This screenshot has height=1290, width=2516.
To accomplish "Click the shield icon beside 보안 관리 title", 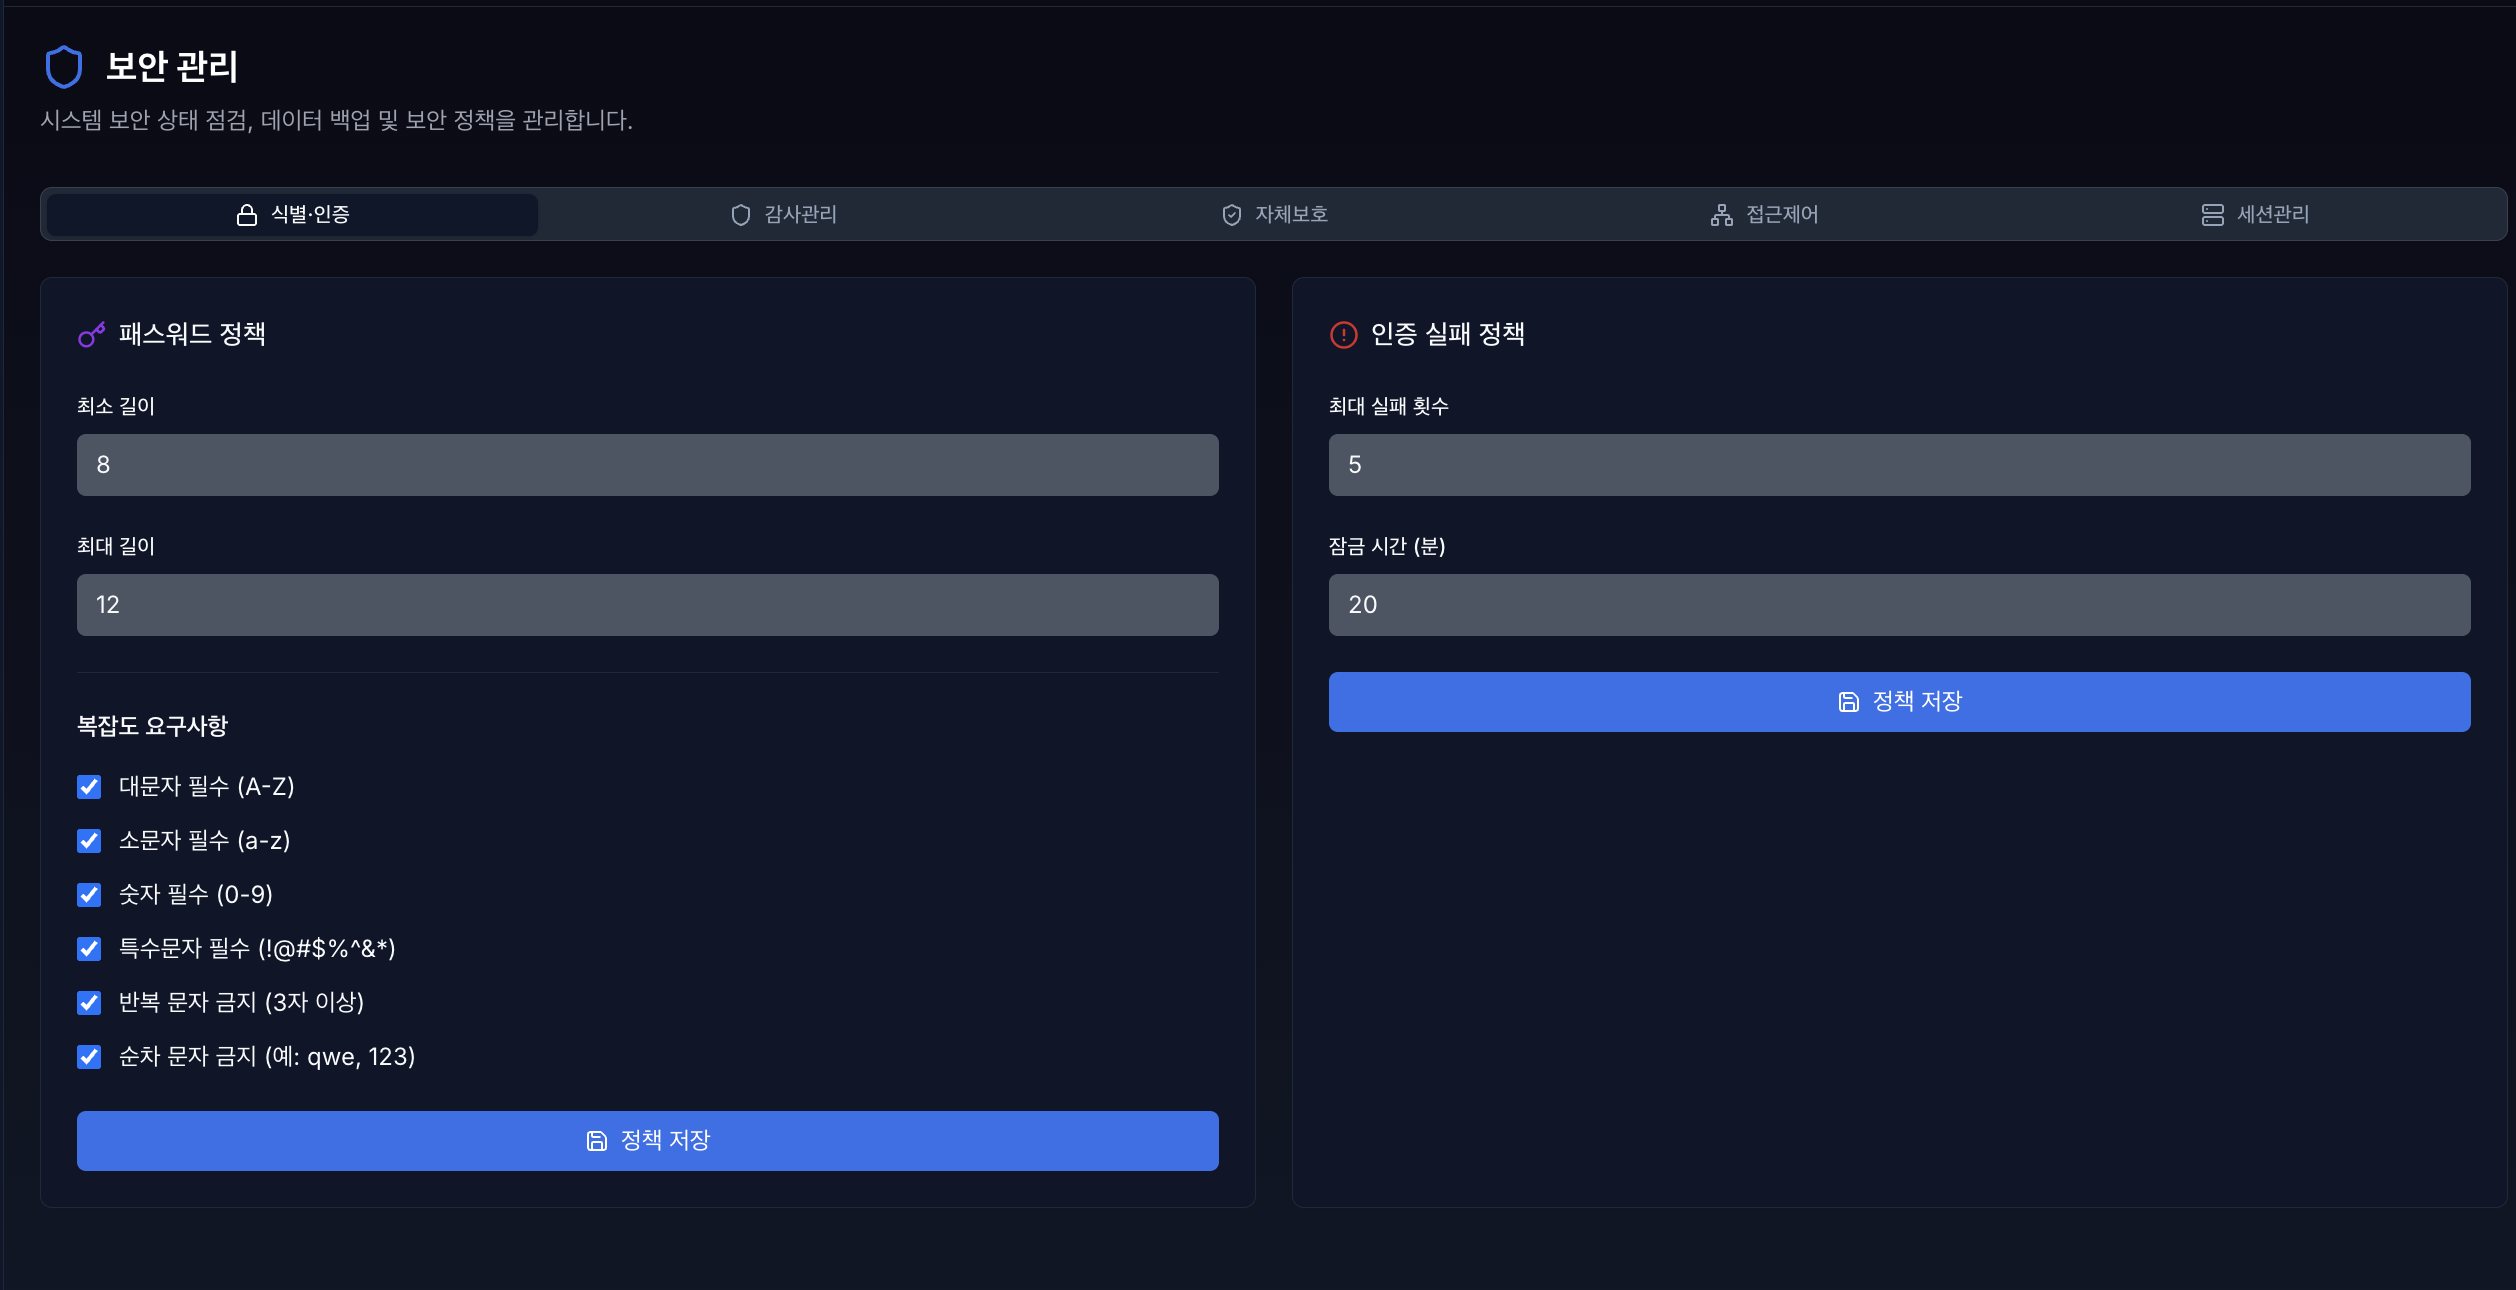I will (x=64, y=67).
